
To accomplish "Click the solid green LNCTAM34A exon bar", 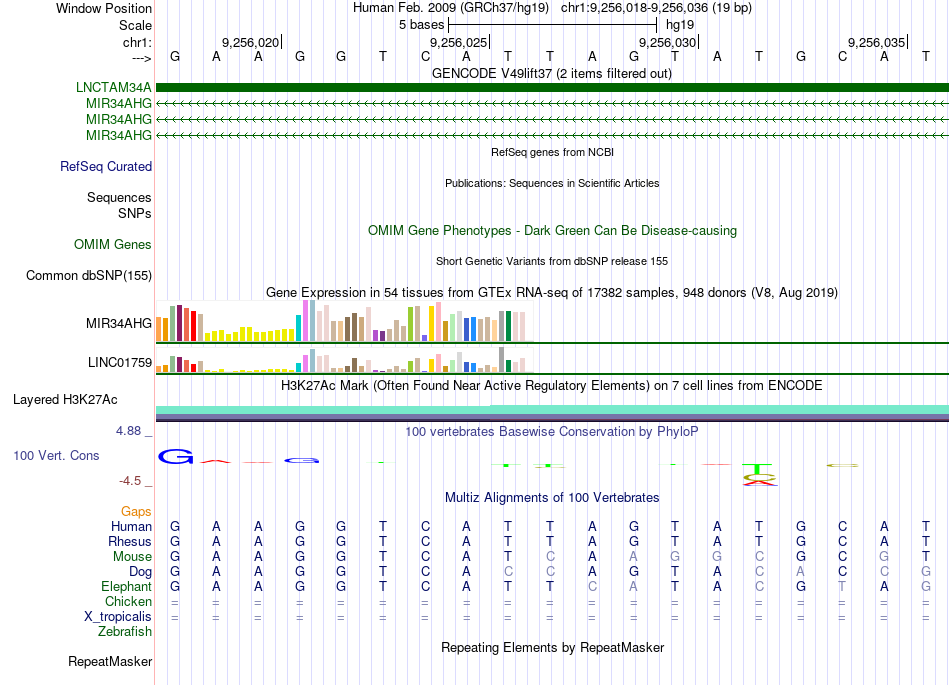I will coord(552,88).
